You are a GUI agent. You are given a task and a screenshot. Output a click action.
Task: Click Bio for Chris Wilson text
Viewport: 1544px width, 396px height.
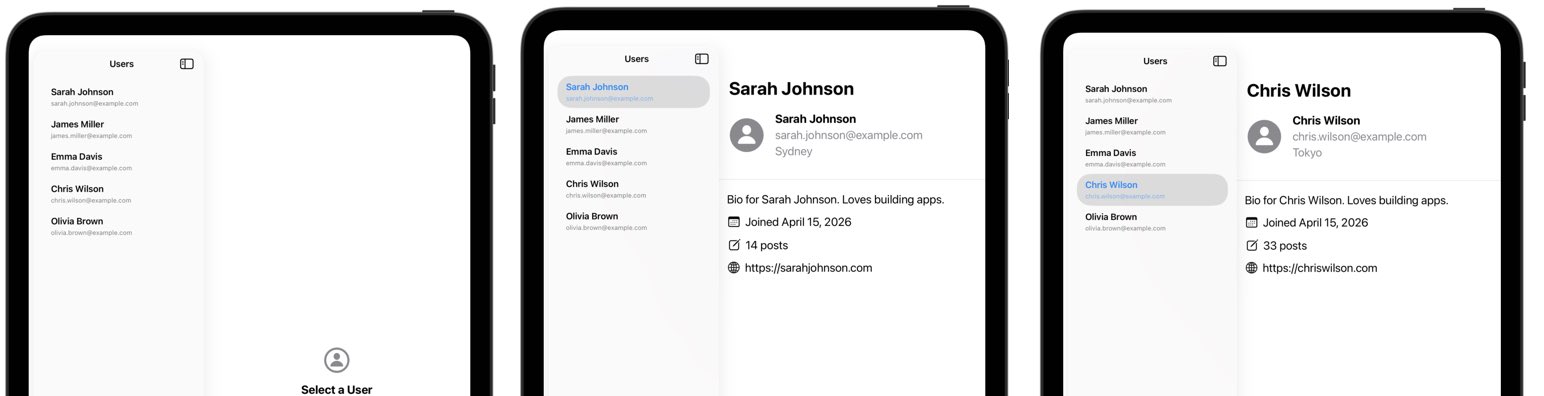click(x=1346, y=200)
